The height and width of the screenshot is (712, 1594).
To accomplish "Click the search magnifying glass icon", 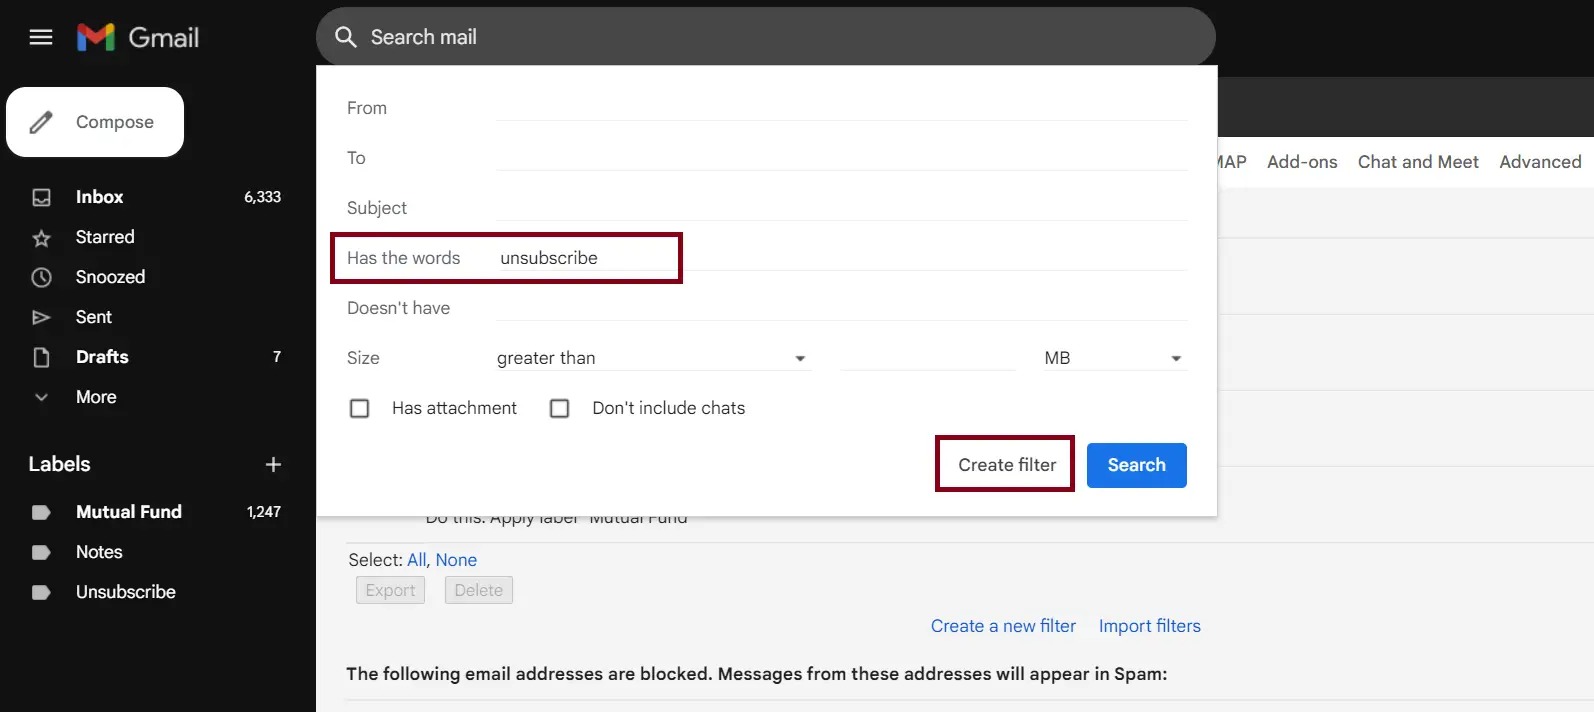I will pyautogui.click(x=345, y=36).
